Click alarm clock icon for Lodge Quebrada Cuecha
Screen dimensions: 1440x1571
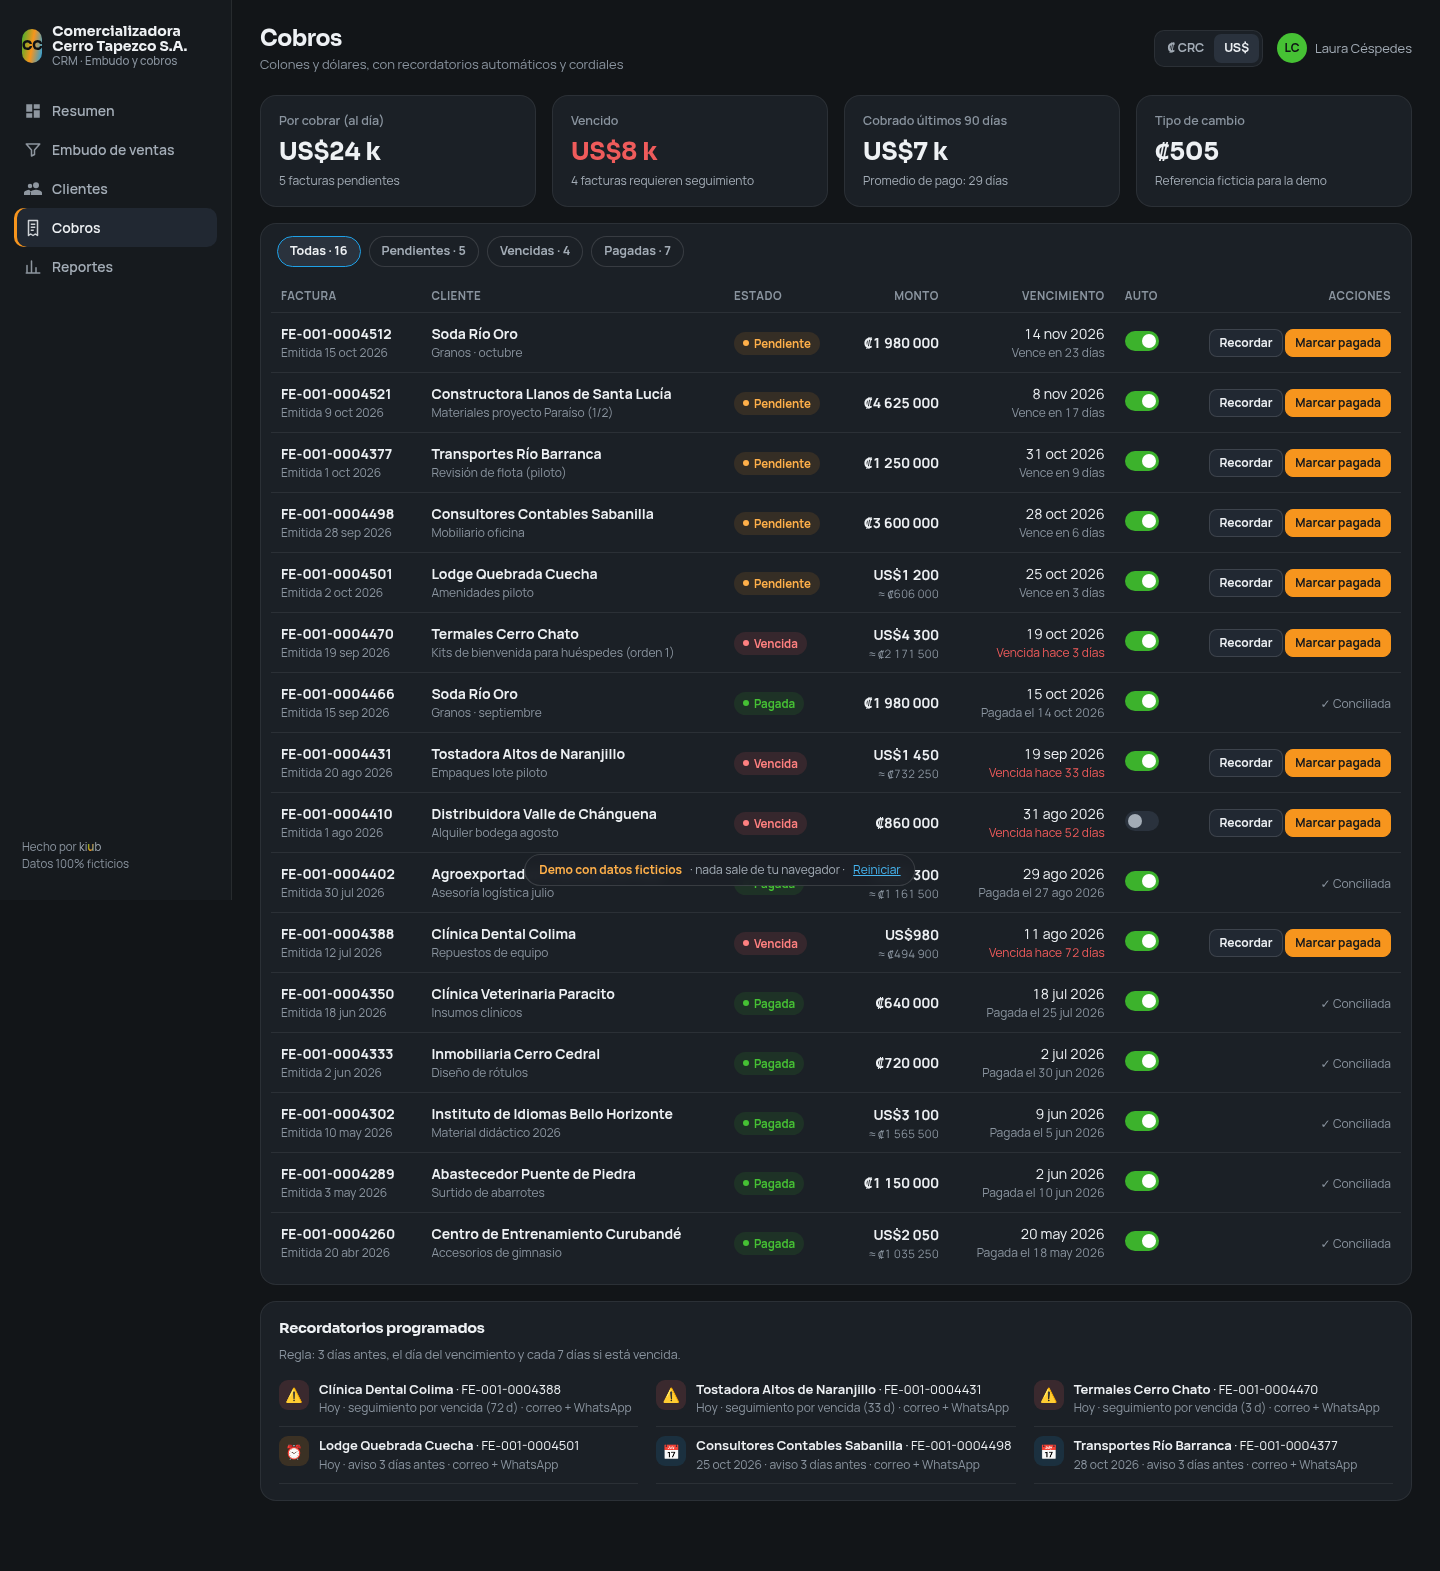click(294, 1452)
